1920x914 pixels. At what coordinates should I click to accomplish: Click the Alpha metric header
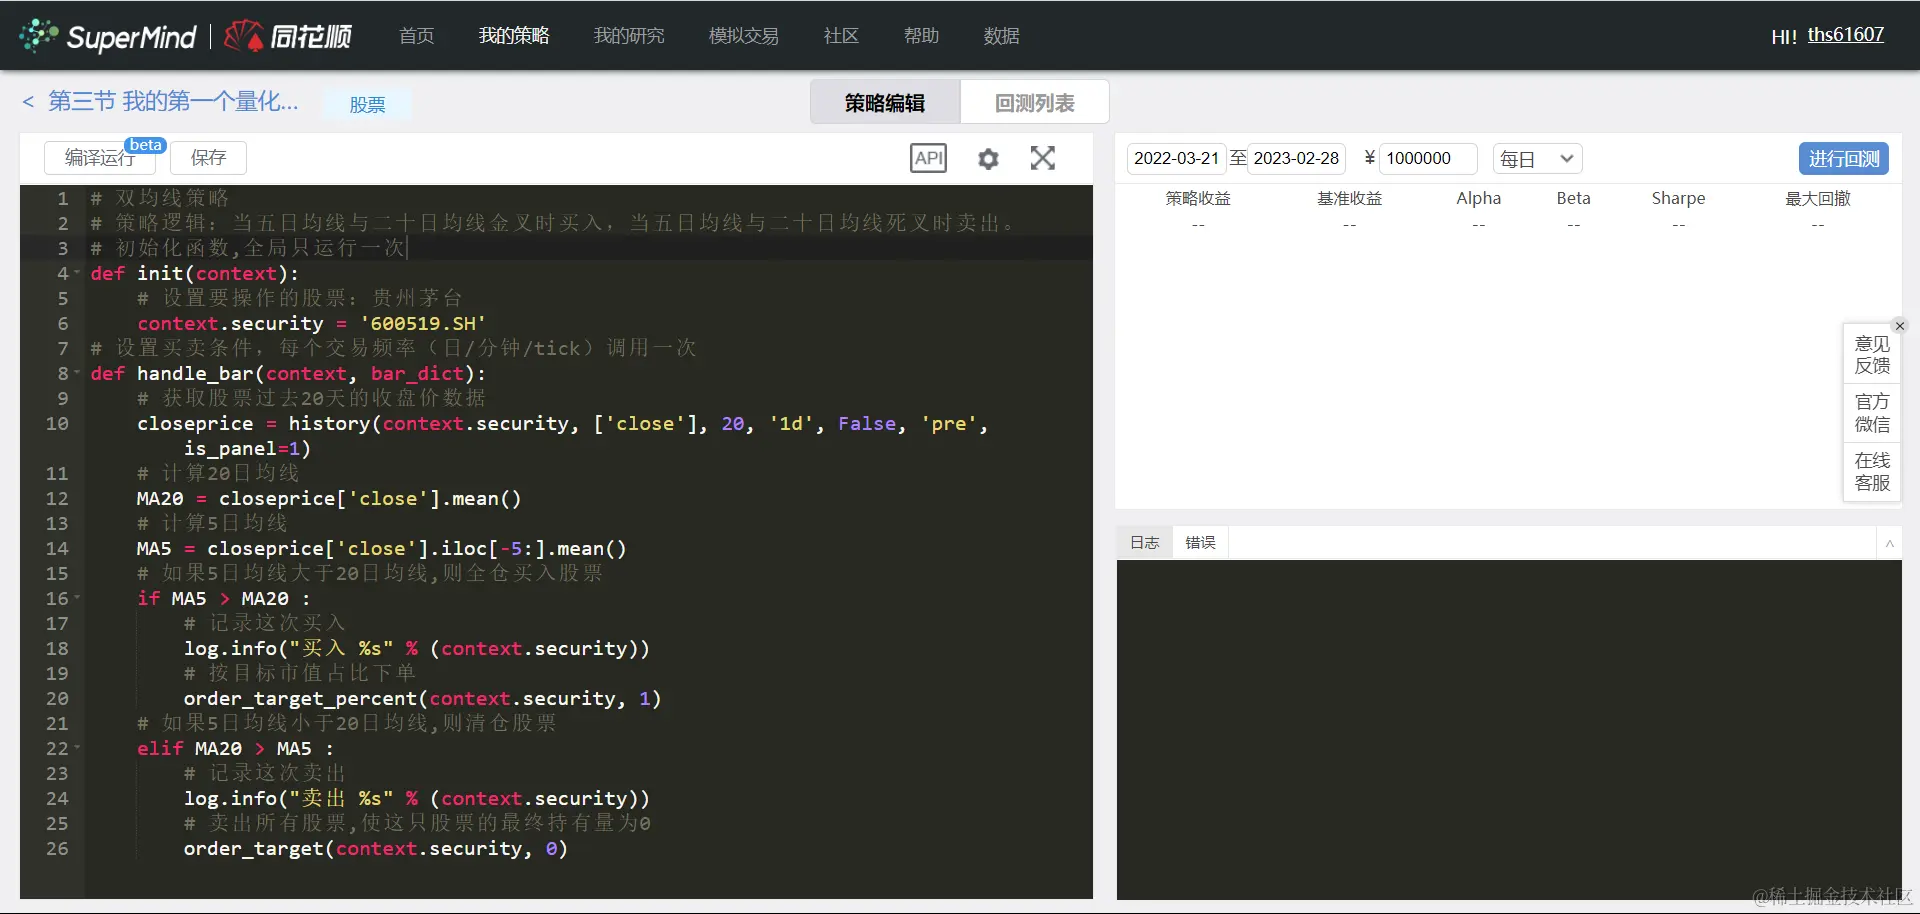pyautogui.click(x=1478, y=198)
